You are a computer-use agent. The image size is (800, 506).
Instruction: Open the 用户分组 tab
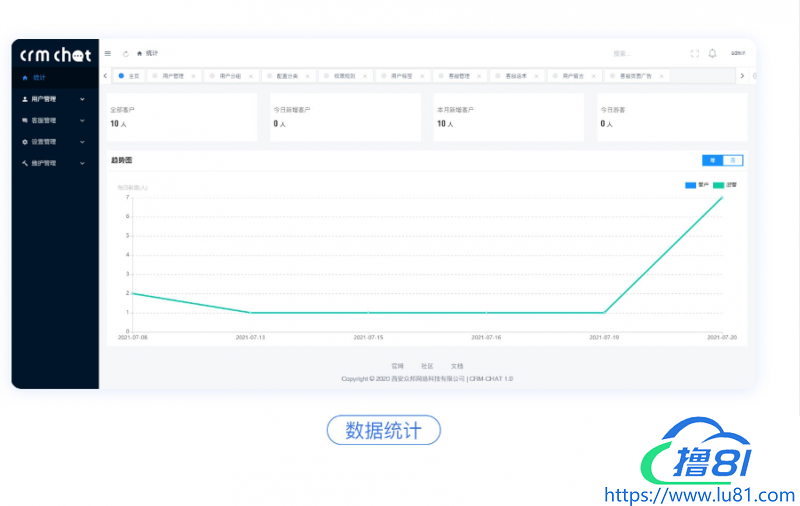click(231, 76)
